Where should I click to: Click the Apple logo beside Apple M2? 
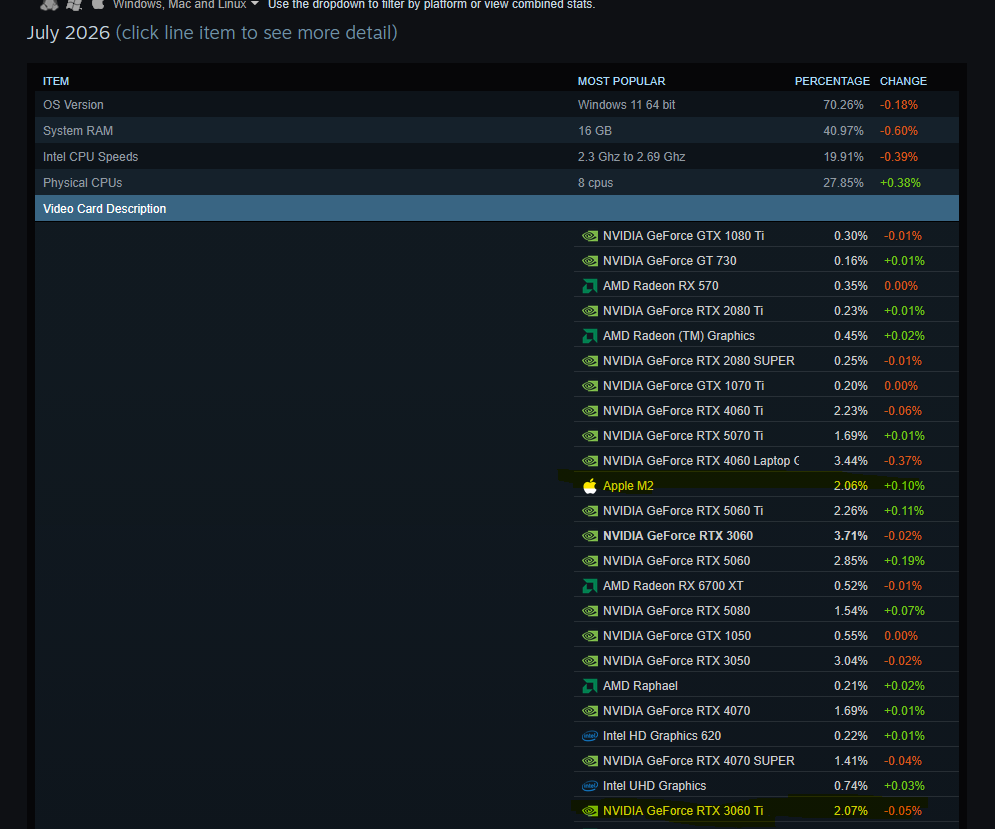coord(590,486)
